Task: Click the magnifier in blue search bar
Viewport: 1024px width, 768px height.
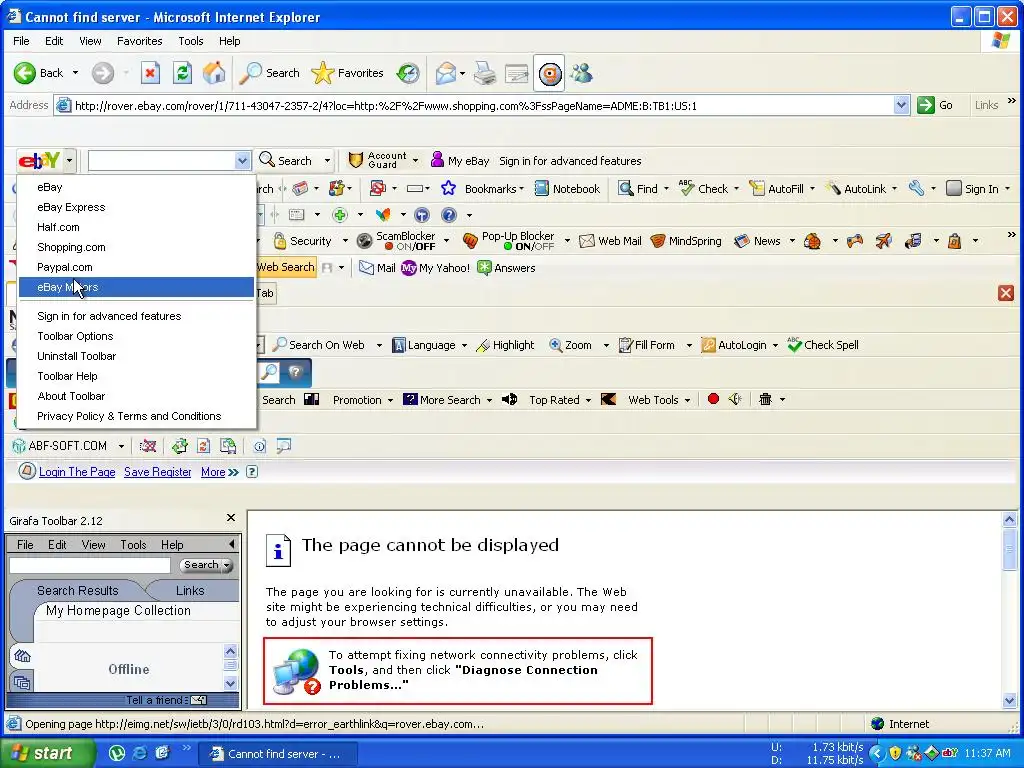Action: 268,373
